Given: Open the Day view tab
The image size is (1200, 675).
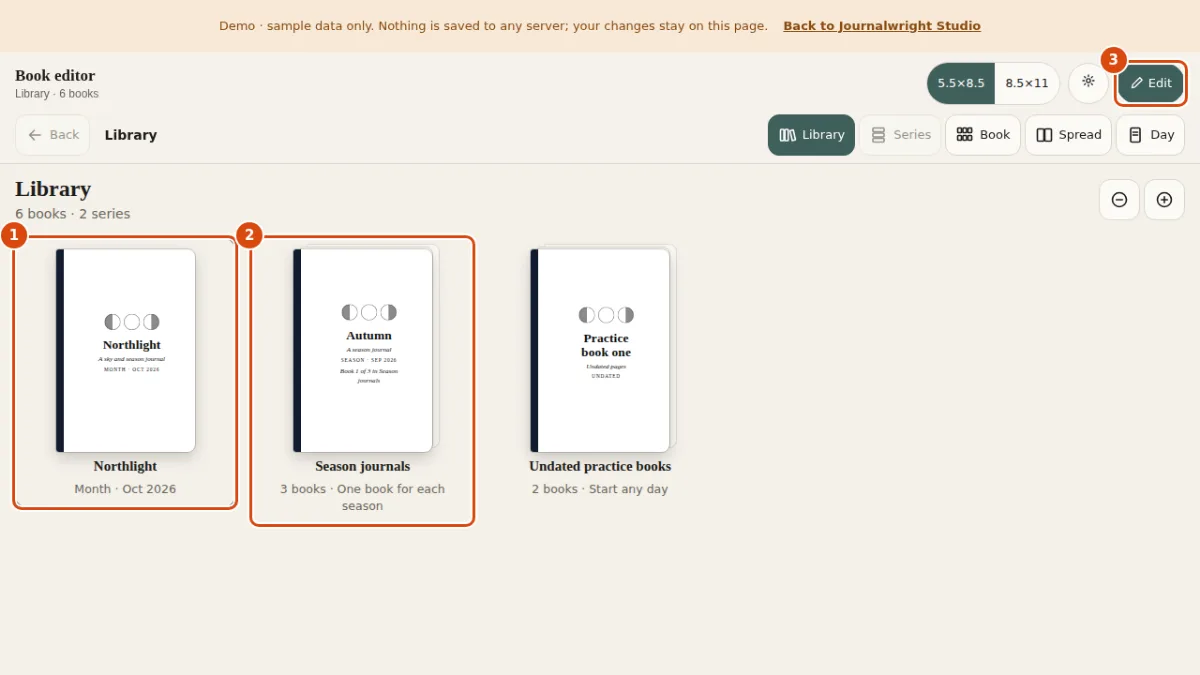Looking at the screenshot, I should point(1150,135).
